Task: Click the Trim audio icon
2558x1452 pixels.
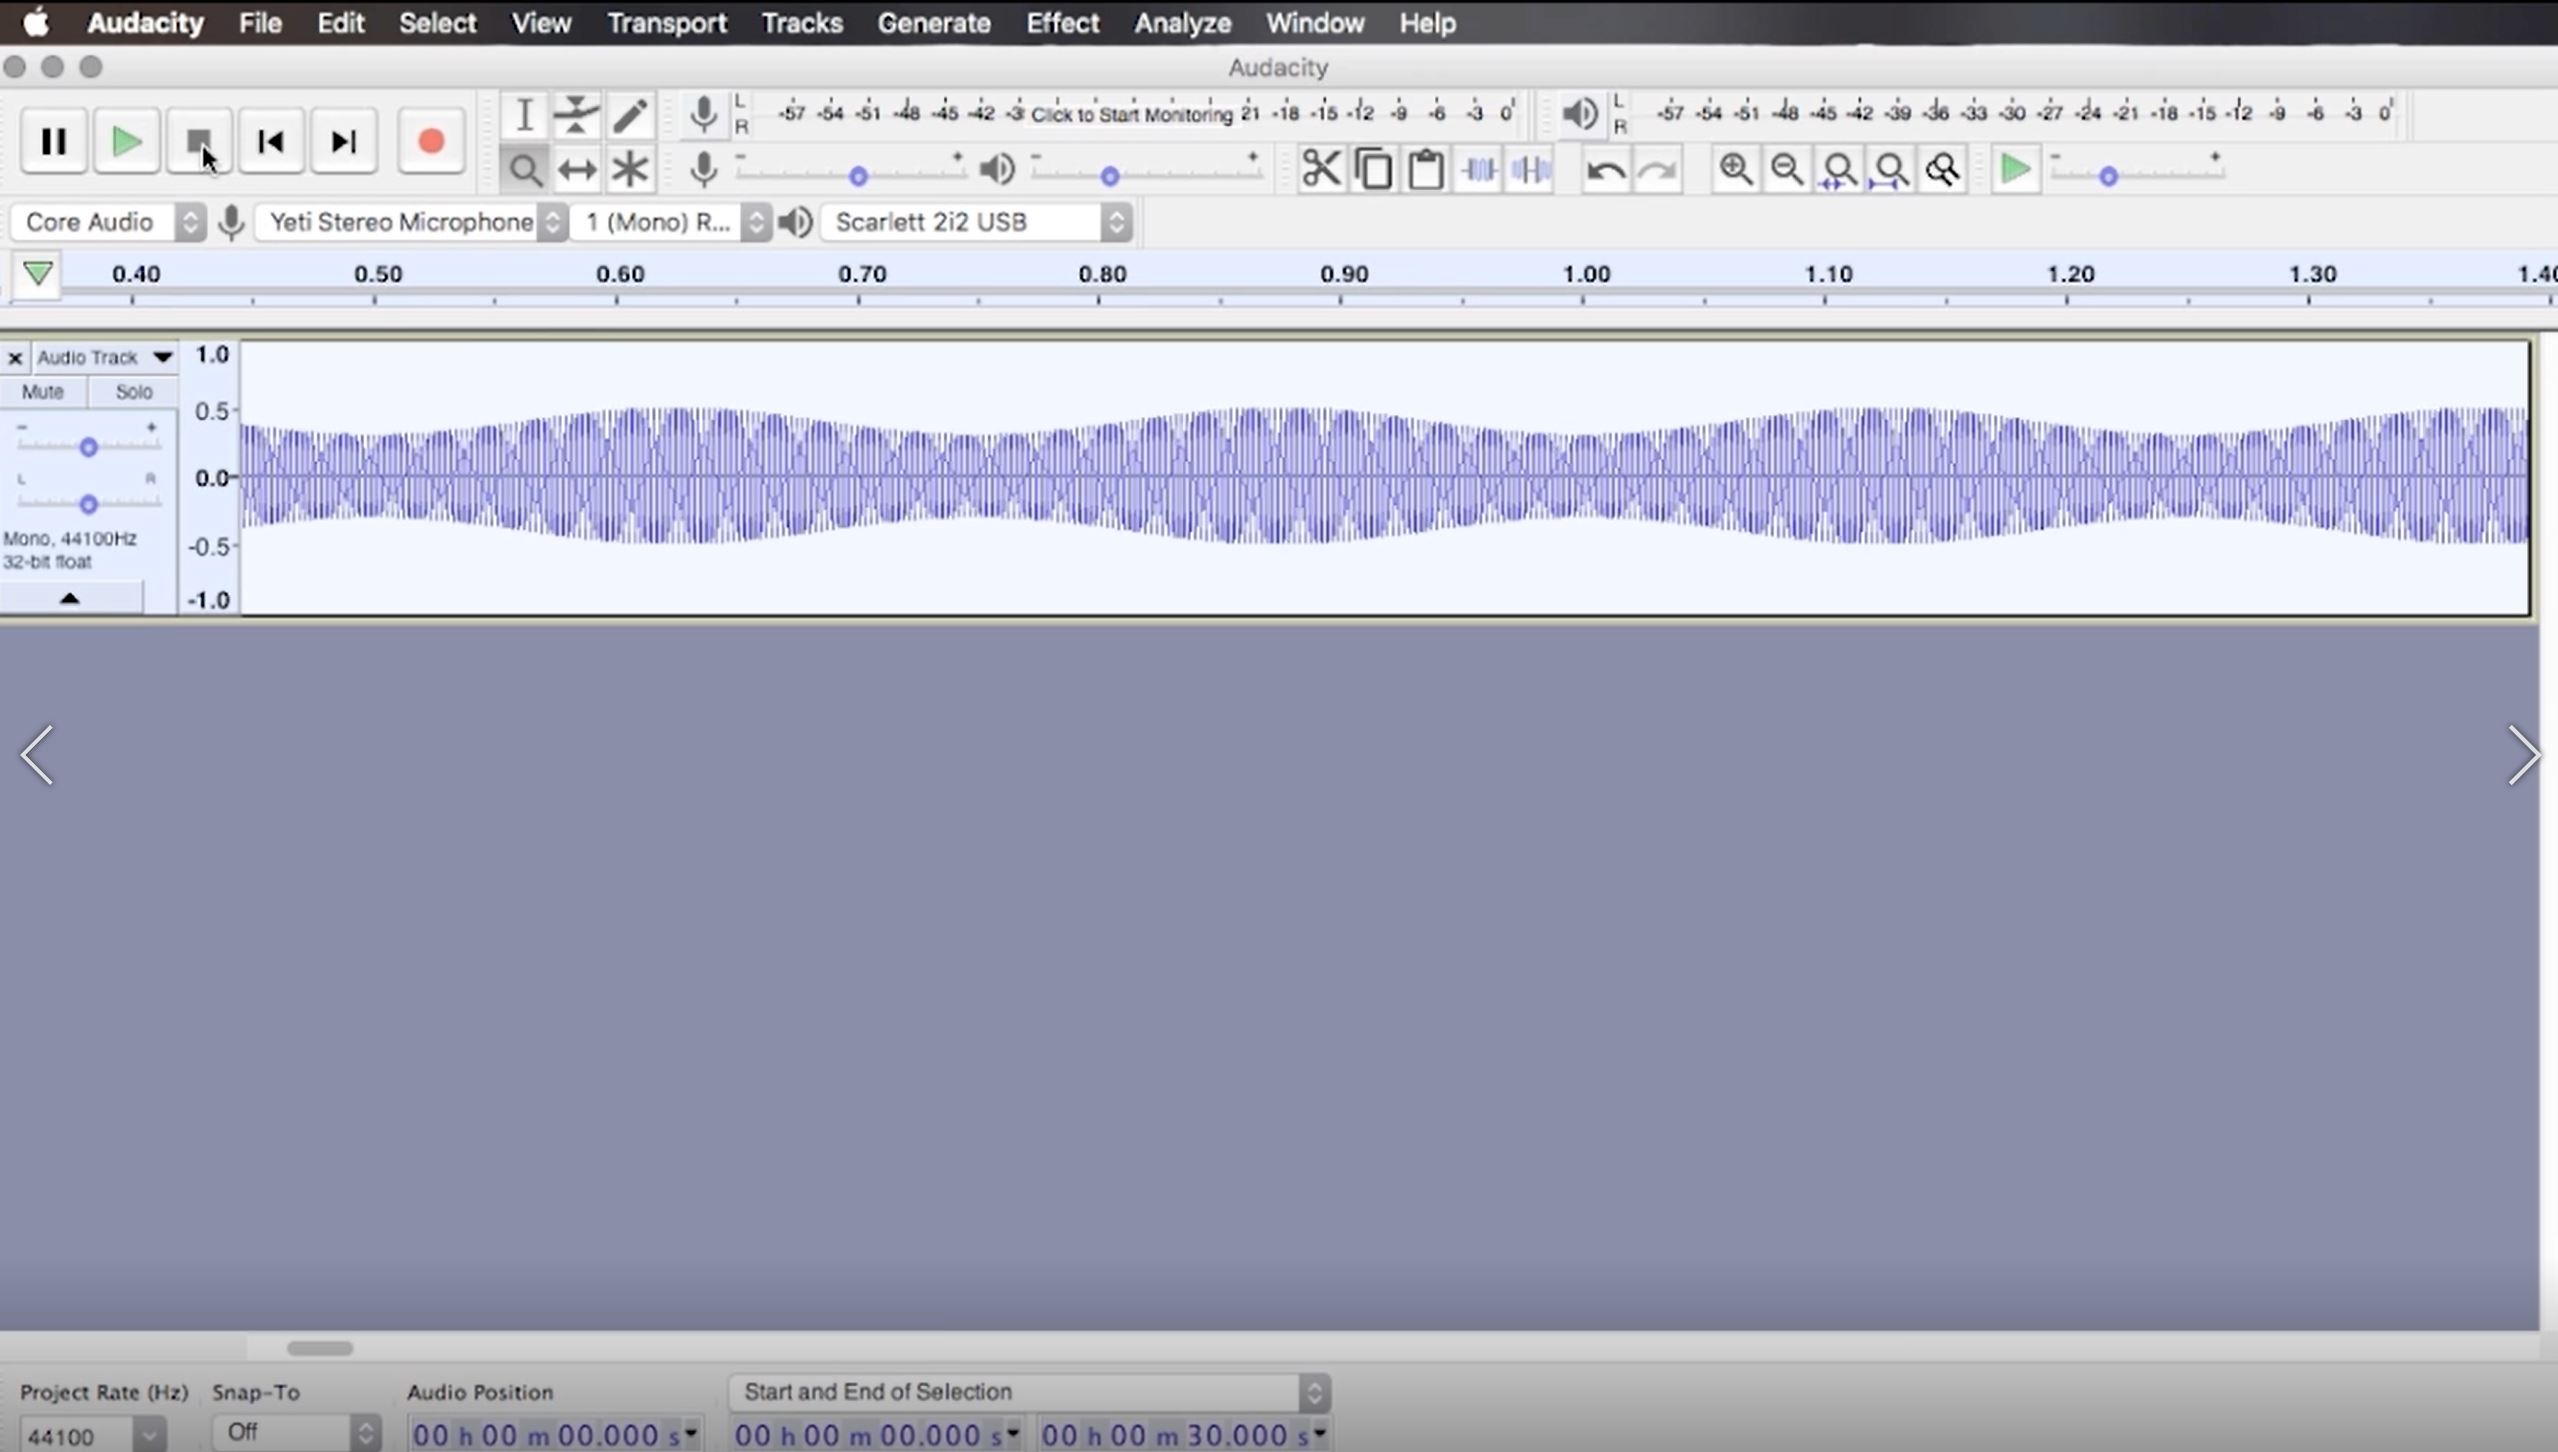Action: [1478, 169]
